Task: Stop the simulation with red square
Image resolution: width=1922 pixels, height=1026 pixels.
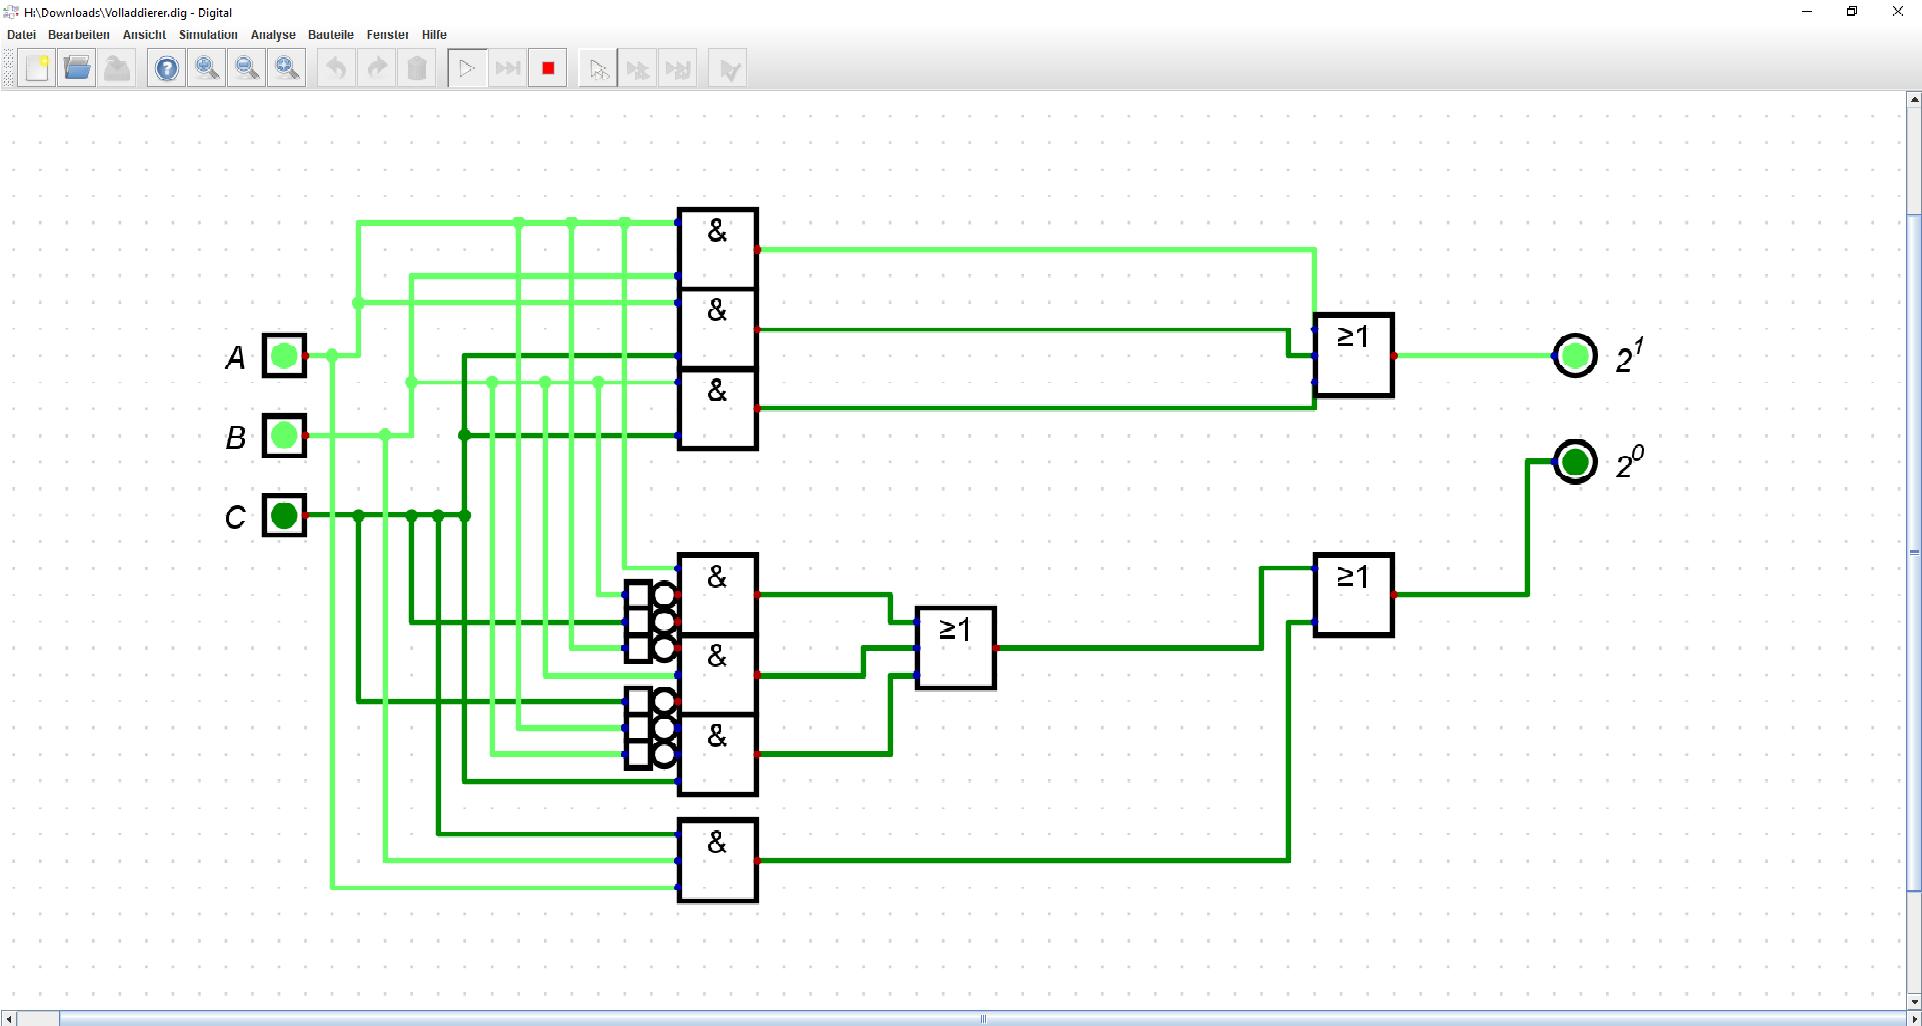Action: (548, 69)
